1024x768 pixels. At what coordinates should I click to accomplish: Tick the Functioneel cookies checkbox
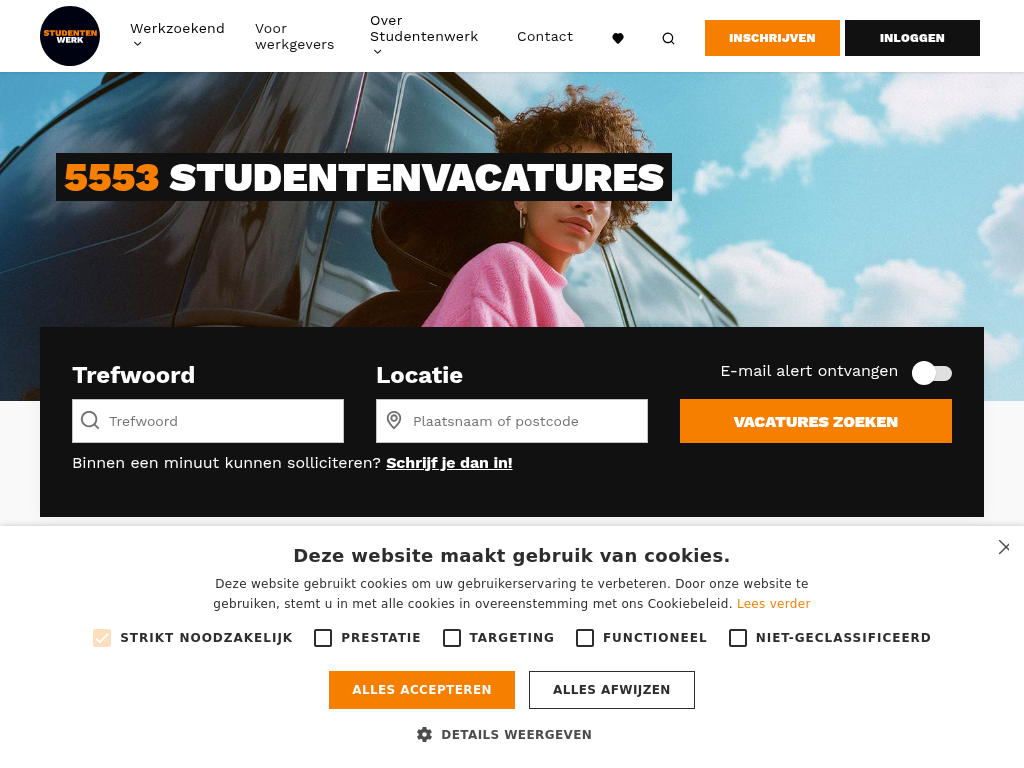(585, 638)
